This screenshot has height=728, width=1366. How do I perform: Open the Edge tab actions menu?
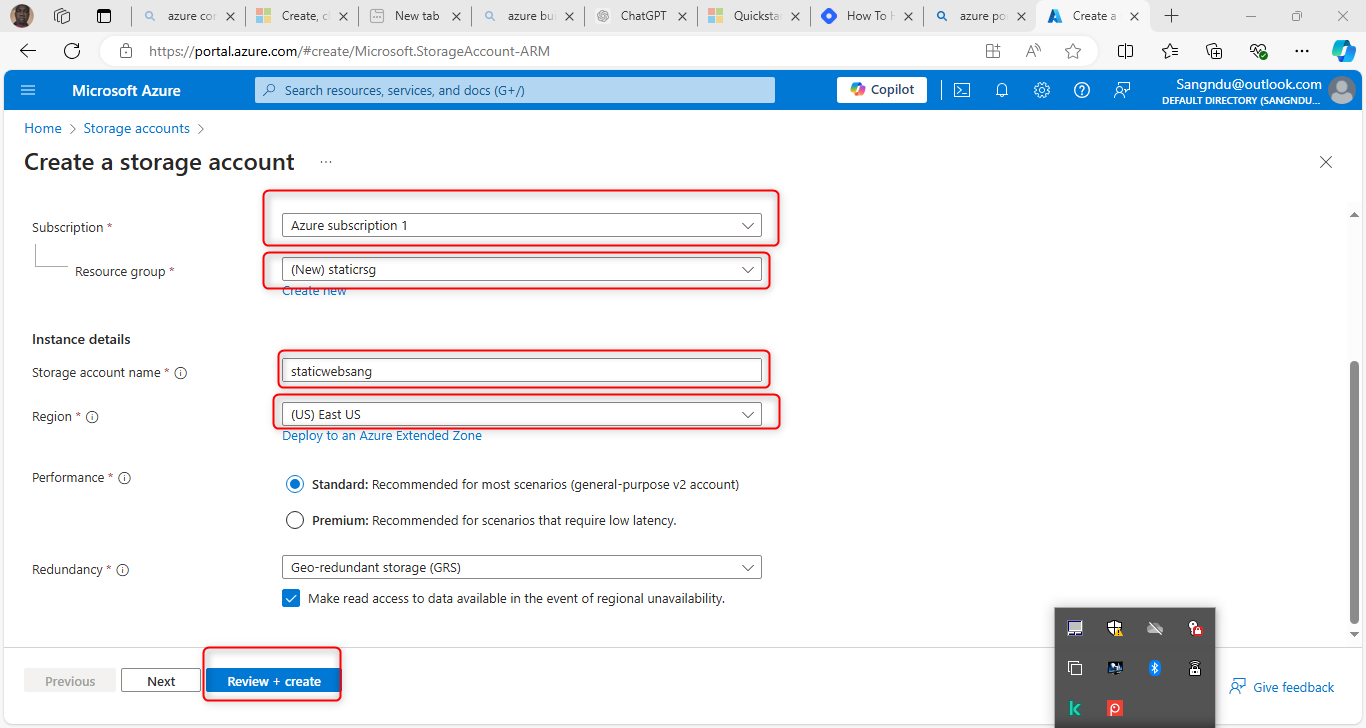click(x=104, y=16)
